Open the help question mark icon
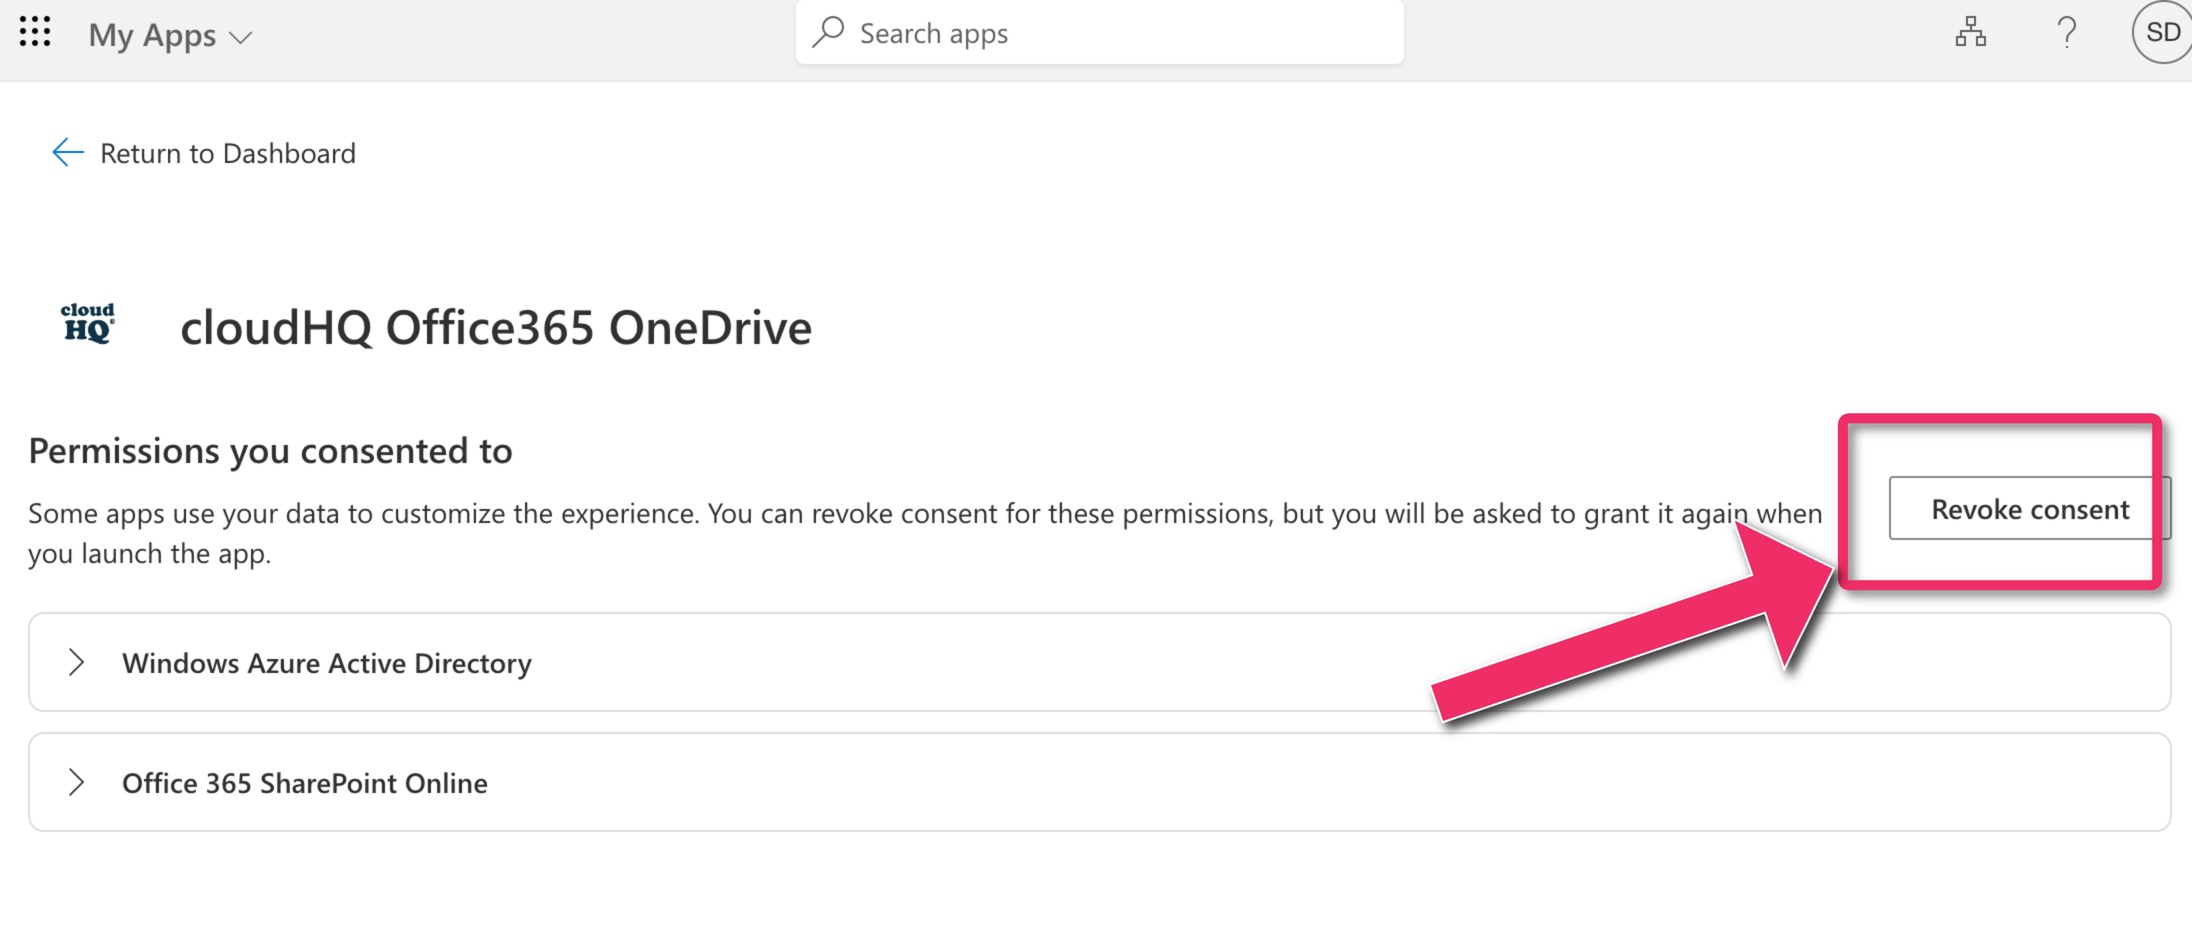 2066,33
